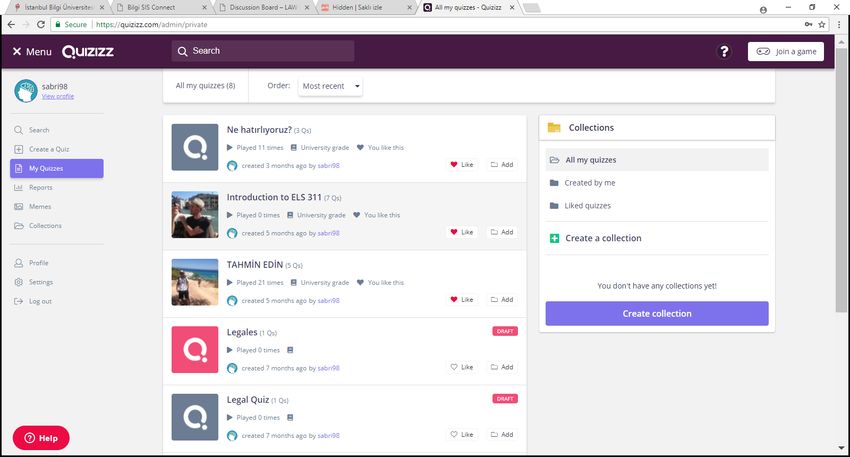The width and height of the screenshot is (850, 457).
Task: Click the header search field
Action: (263, 51)
